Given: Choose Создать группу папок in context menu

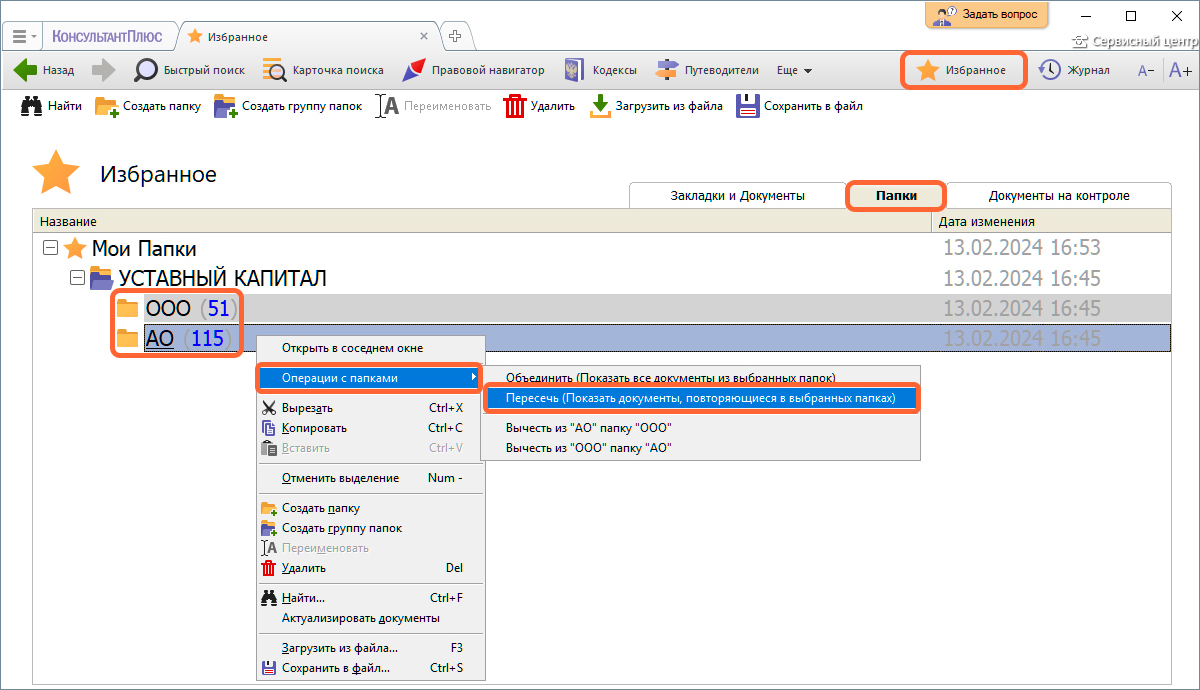Looking at the screenshot, I should pos(370,528).
